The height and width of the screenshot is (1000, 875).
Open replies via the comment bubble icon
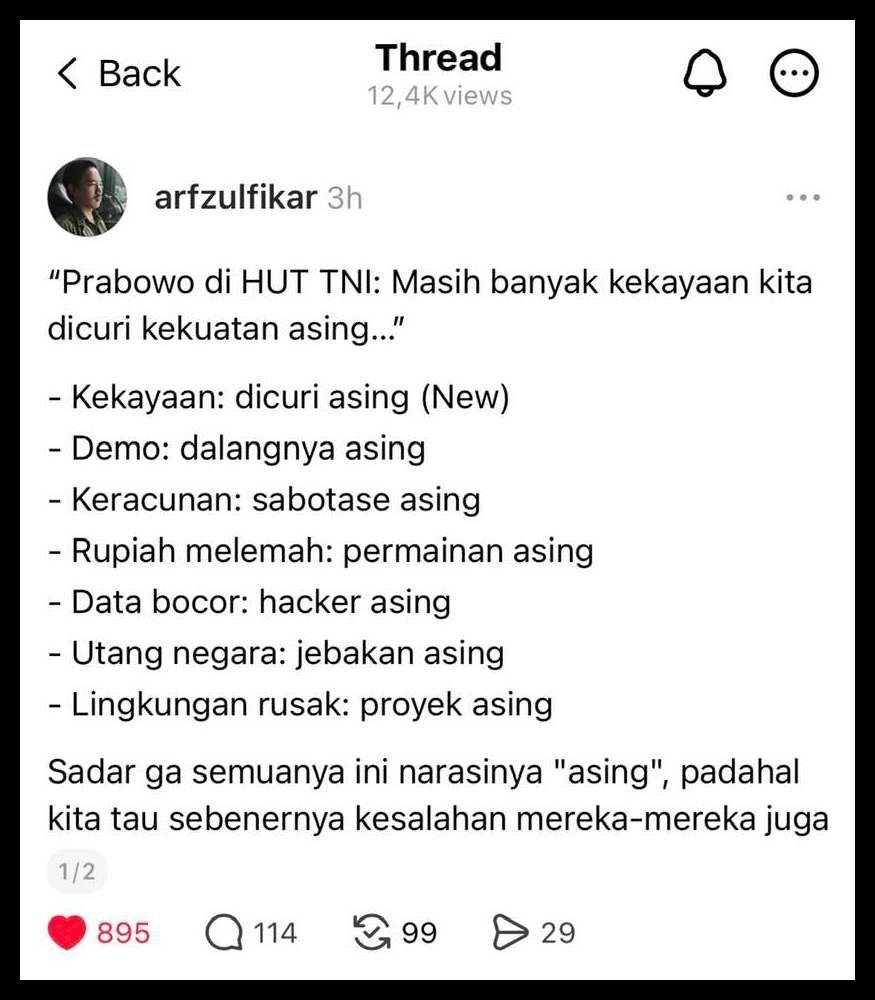(224, 933)
